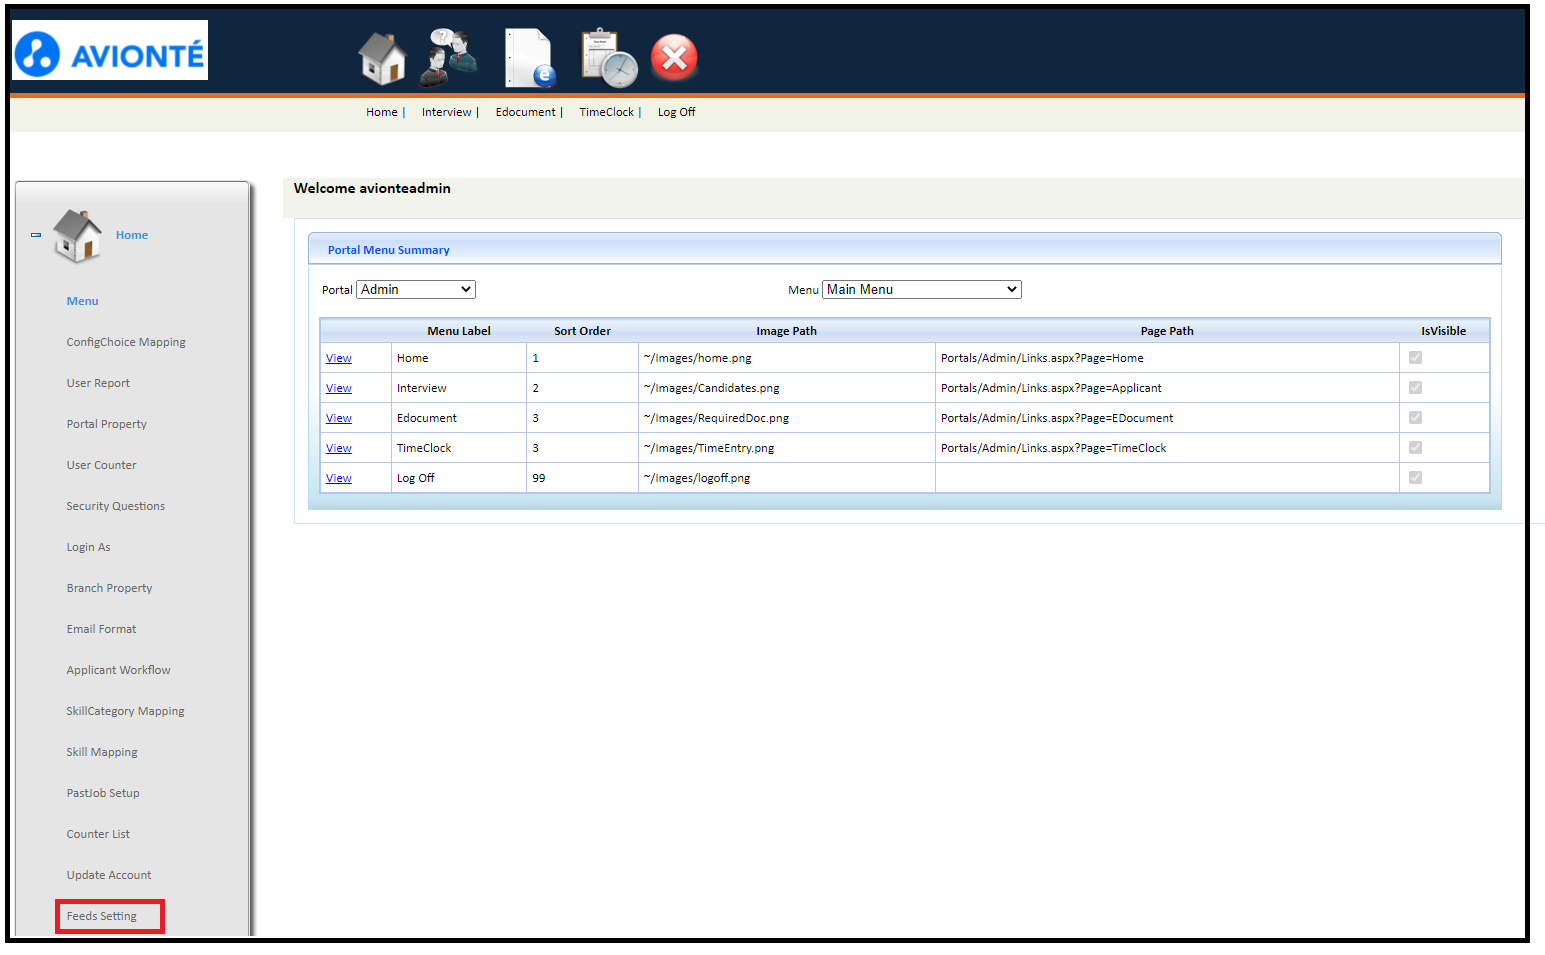Viewport: 1545px width, 955px height.
Task: Click the ~/Images/logoff.png cell
Action: click(786, 478)
